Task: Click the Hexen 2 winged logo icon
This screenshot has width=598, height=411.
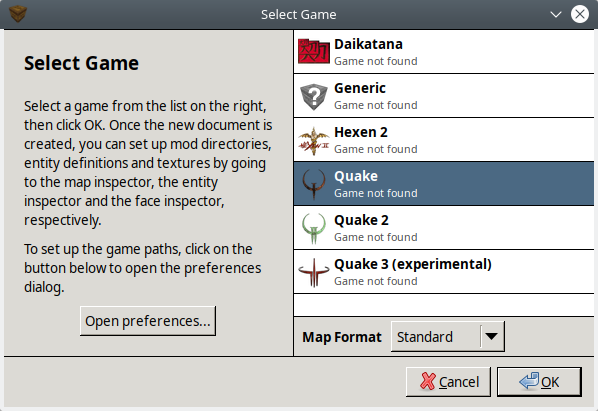Action: pos(313,141)
